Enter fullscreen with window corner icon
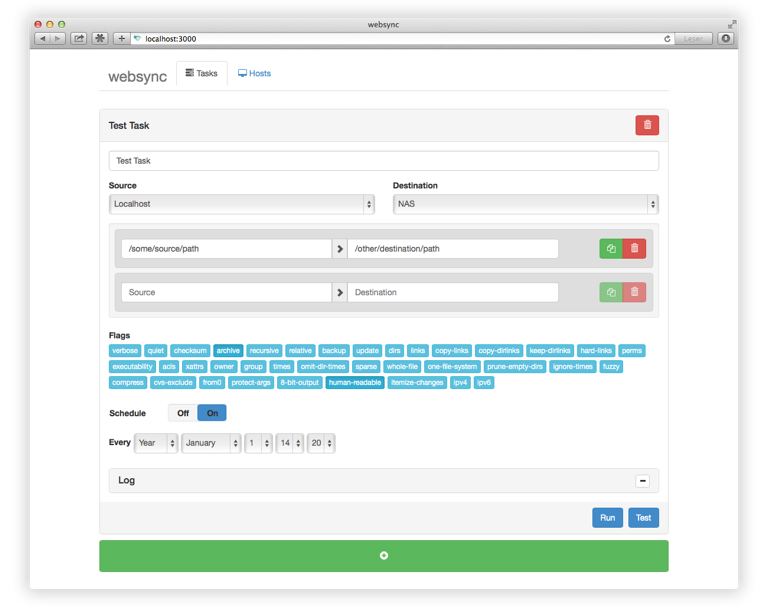 click(731, 24)
